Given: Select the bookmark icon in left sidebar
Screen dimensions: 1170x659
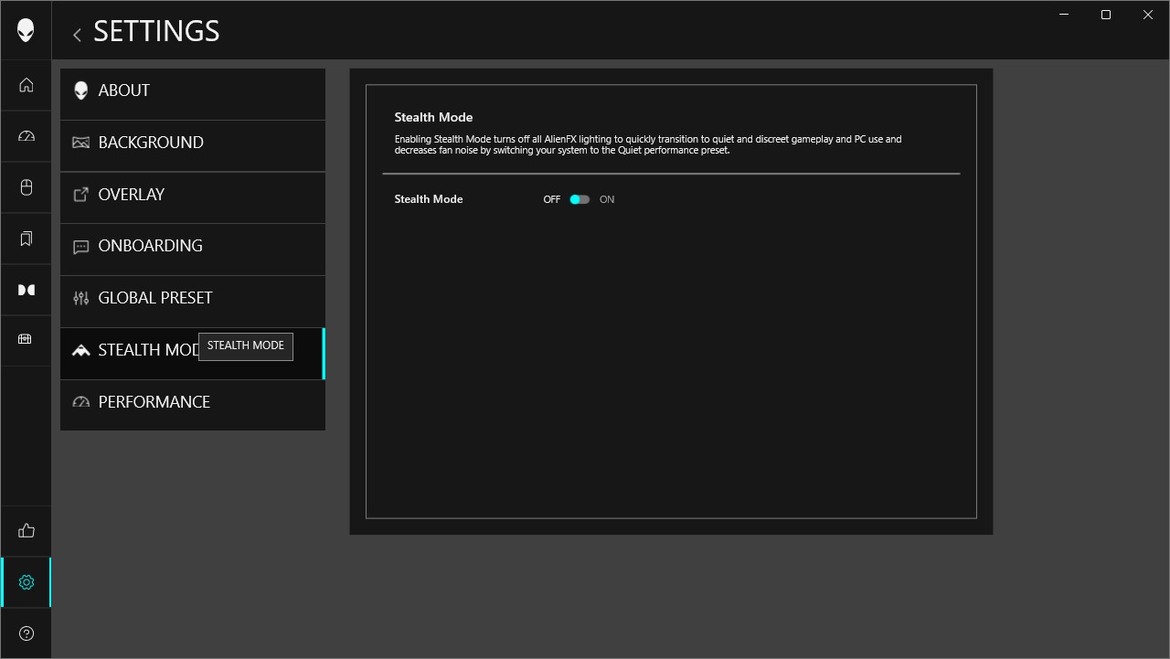Looking at the screenshot, I should click(x=26, y=238).
